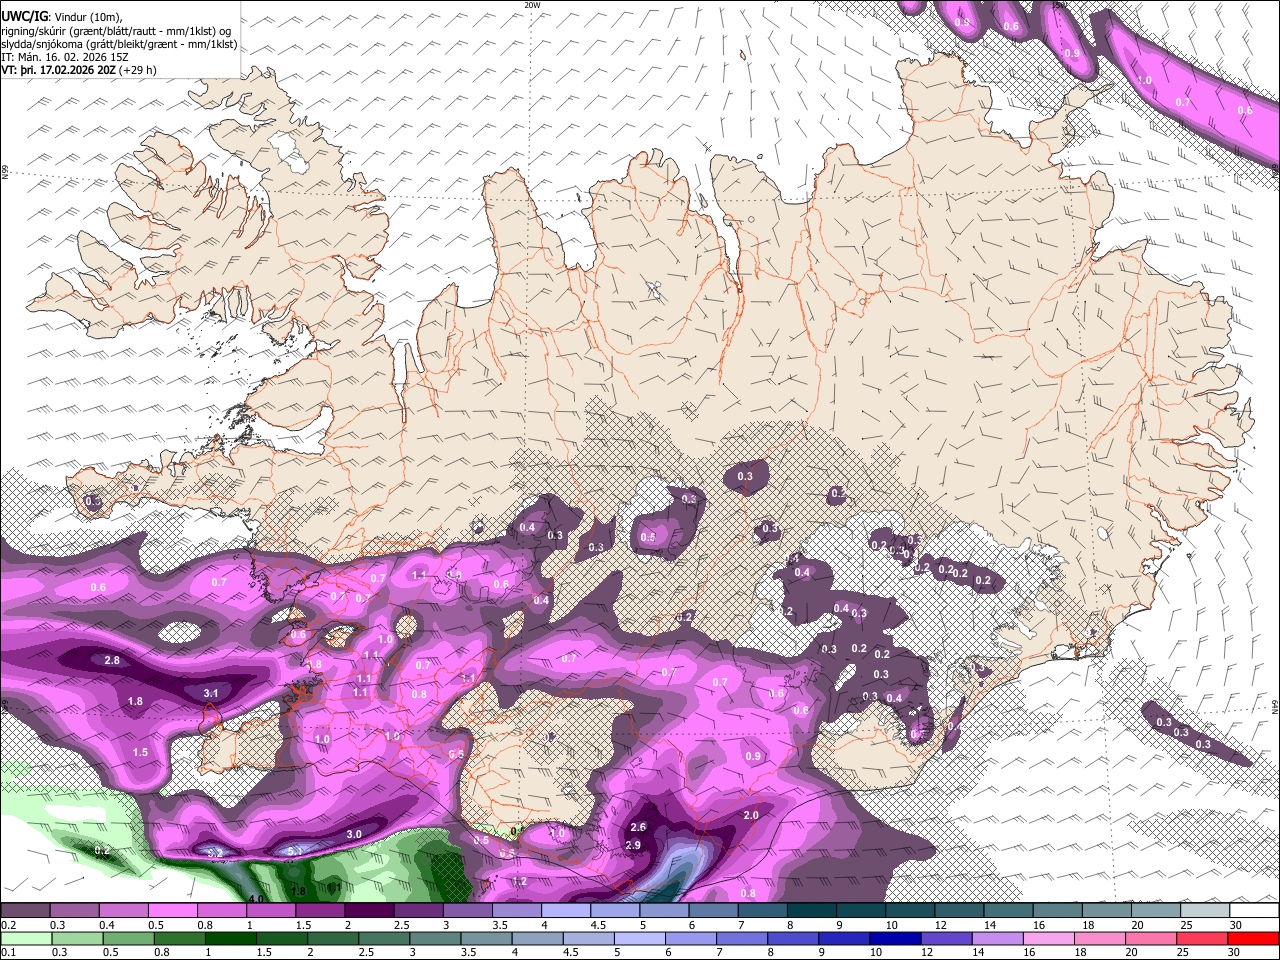The height and width of the screenshot is (960, 1280).
Task: Click the '3.0' precipitation value on the map
Action: [x=354, y=834]
